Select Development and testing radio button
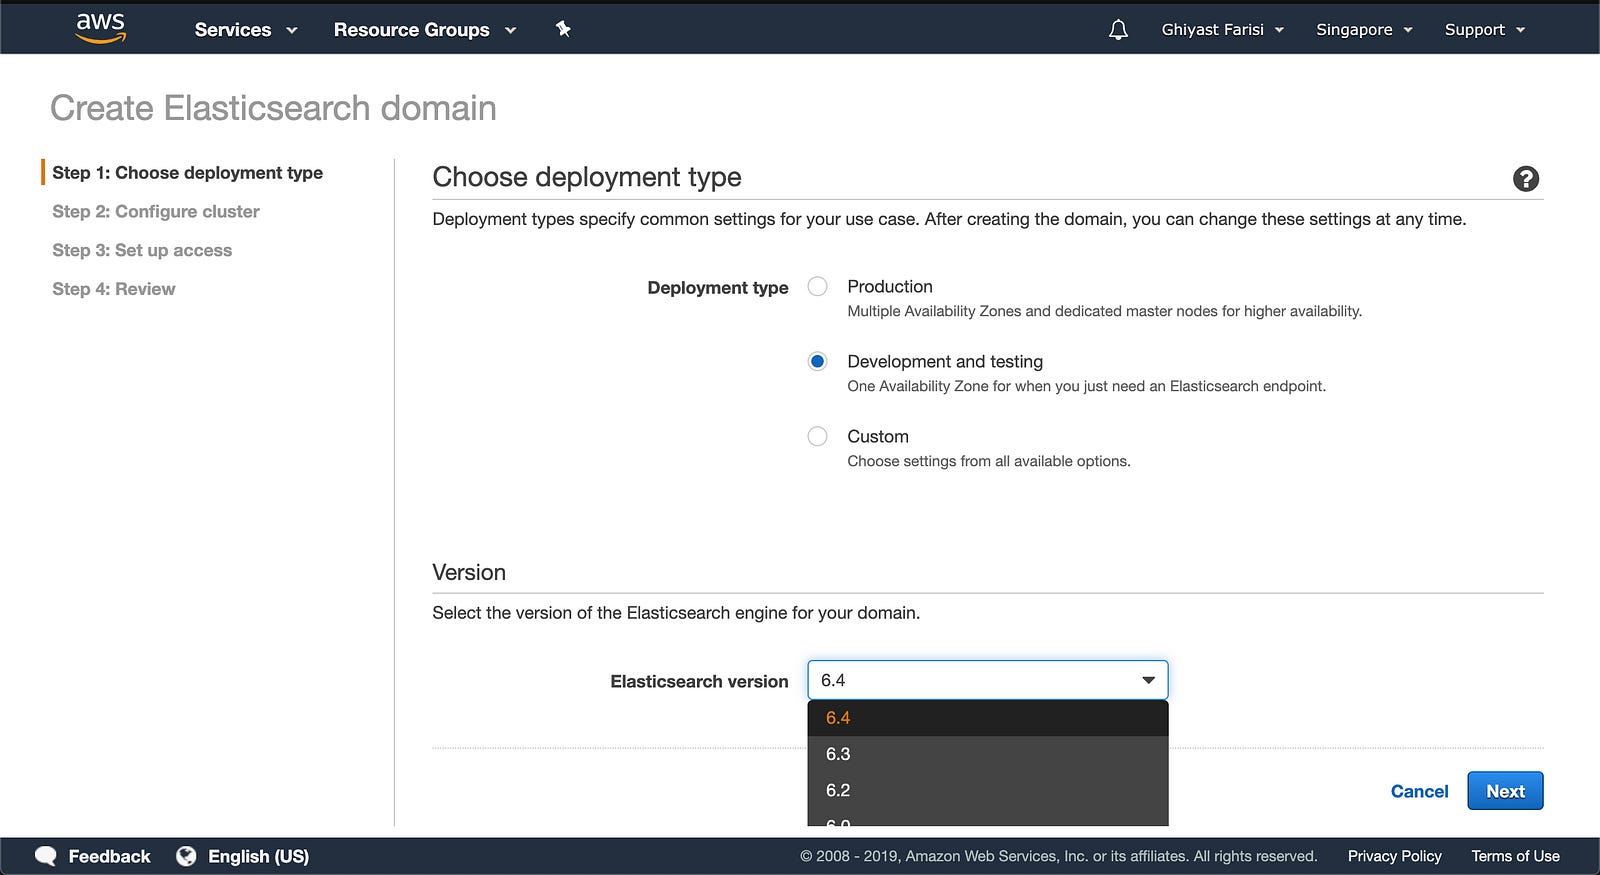 pos(818,362)
